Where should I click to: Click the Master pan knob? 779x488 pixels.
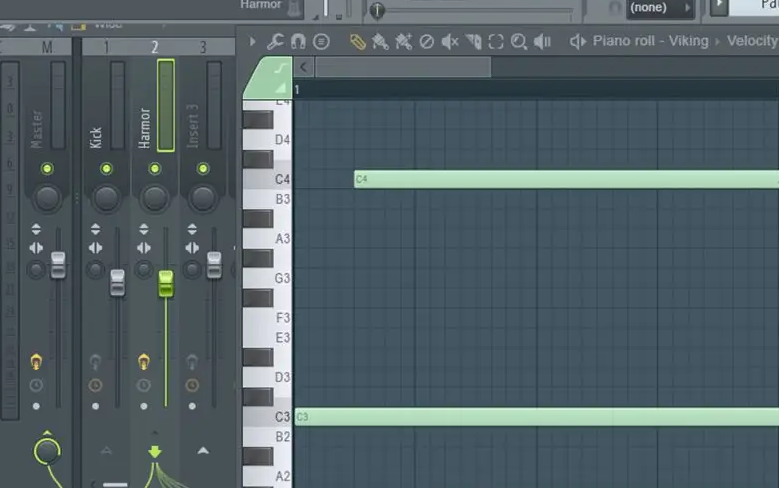coord(47,198)
